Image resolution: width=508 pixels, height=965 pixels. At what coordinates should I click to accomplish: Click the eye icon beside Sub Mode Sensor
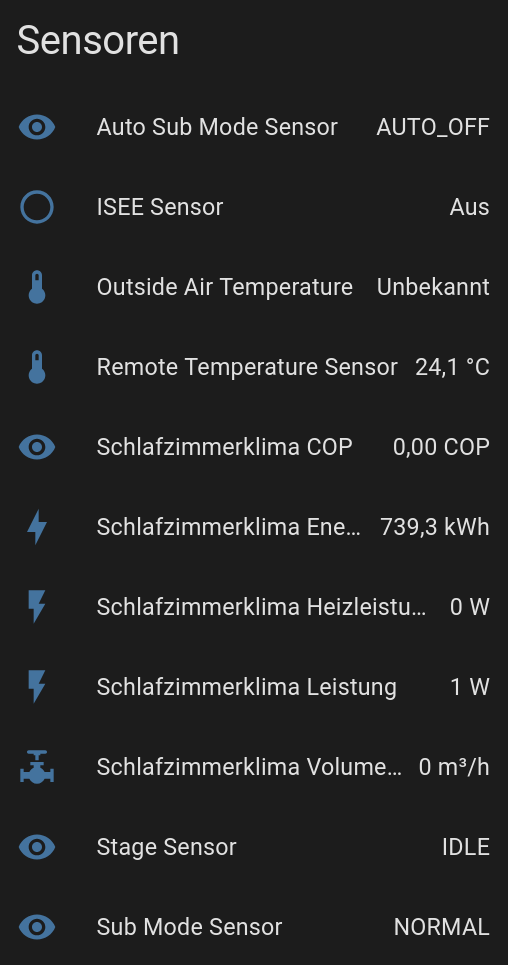(37, 927)
